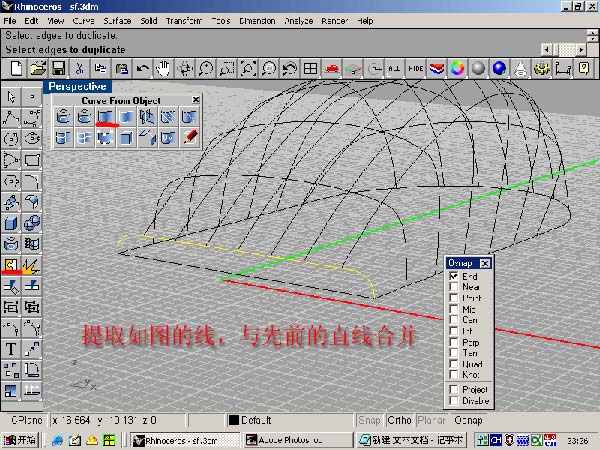The height and width of the screenshot is (450, 600).
Task: Click the Explode icon in sidebar
Action: coord(32,265)
